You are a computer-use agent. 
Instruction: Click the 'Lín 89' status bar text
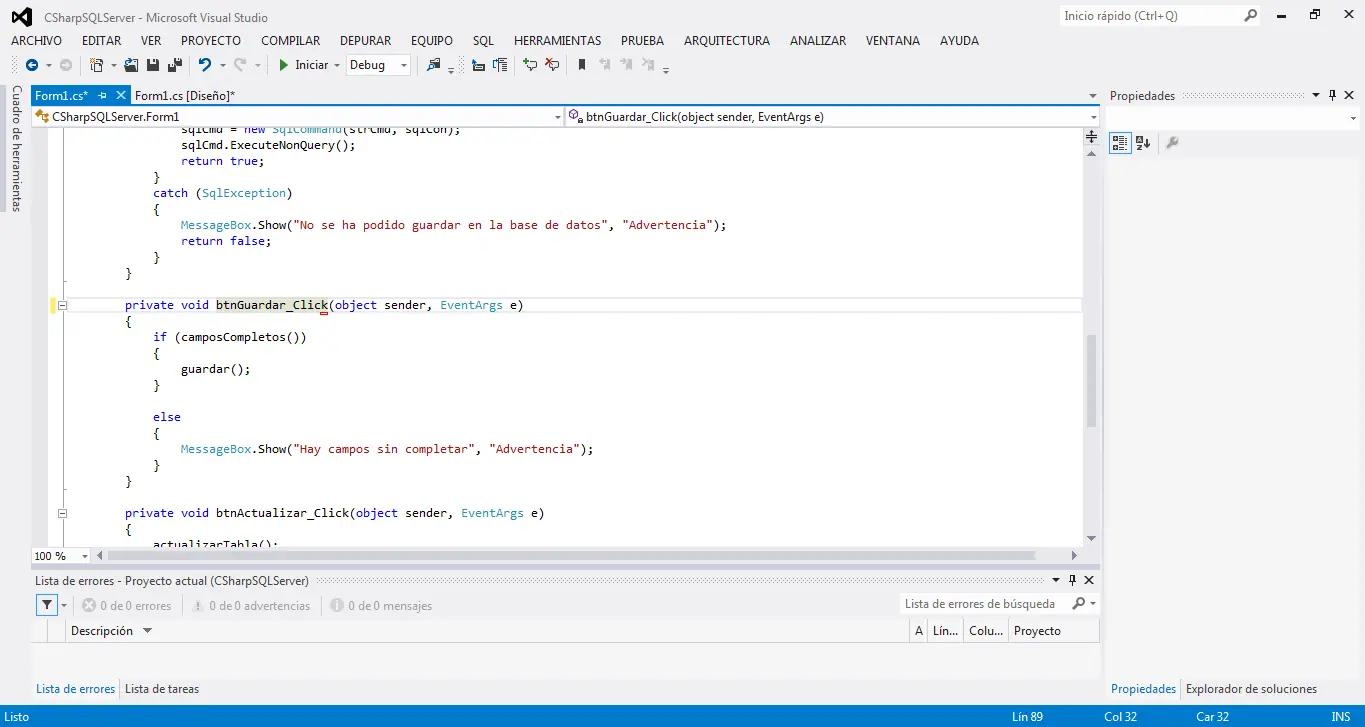coord(1027,716)
